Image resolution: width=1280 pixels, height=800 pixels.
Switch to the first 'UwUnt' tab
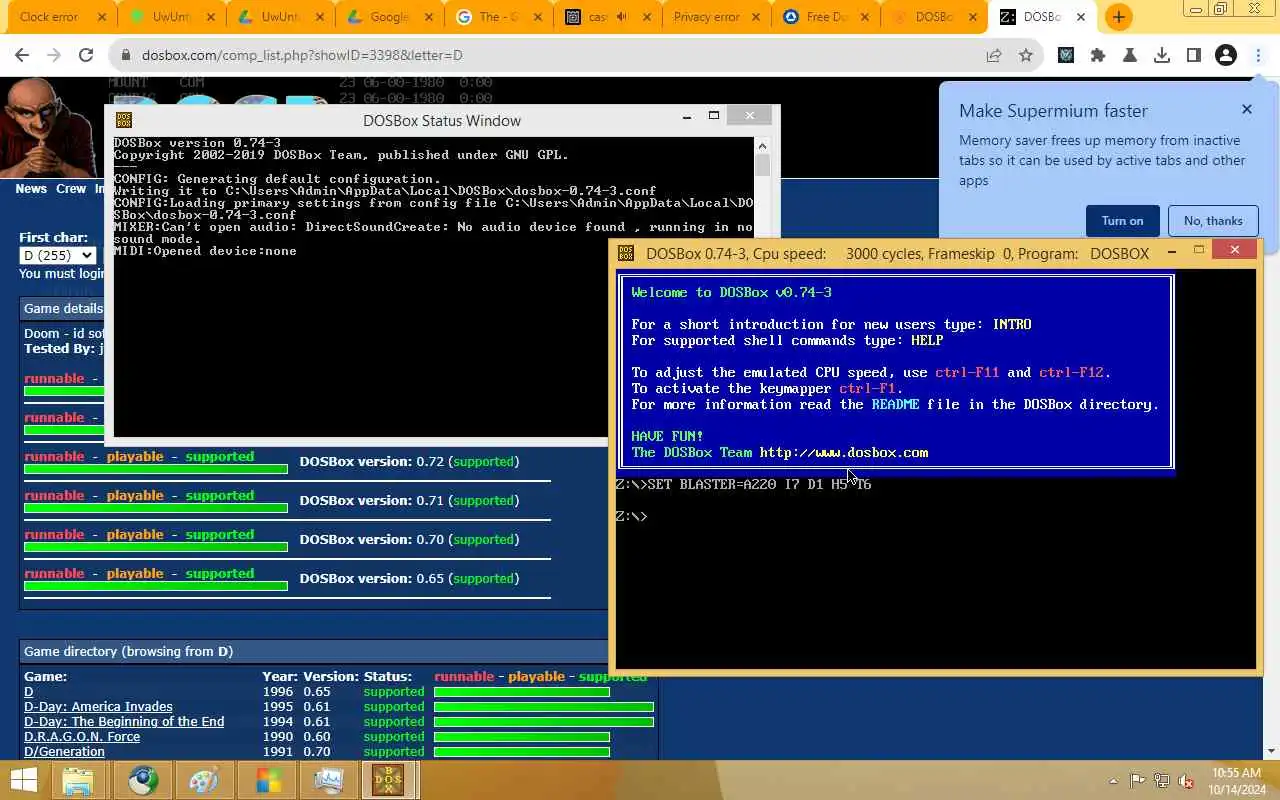click(x=172, y=17)
